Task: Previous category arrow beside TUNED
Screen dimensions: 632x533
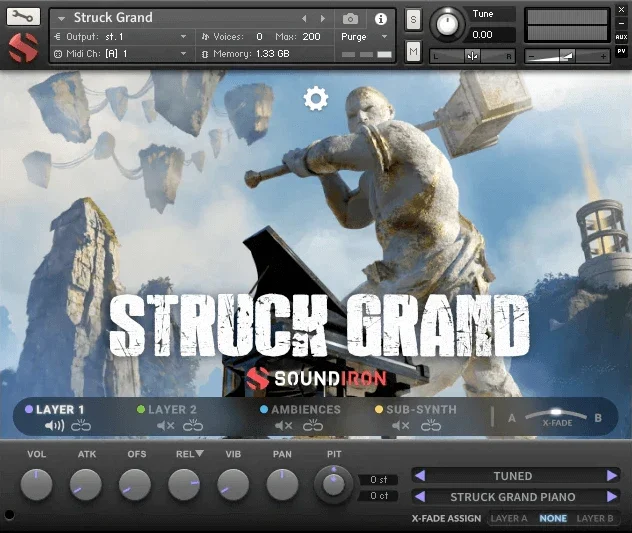Action: (x=420, y=476)
